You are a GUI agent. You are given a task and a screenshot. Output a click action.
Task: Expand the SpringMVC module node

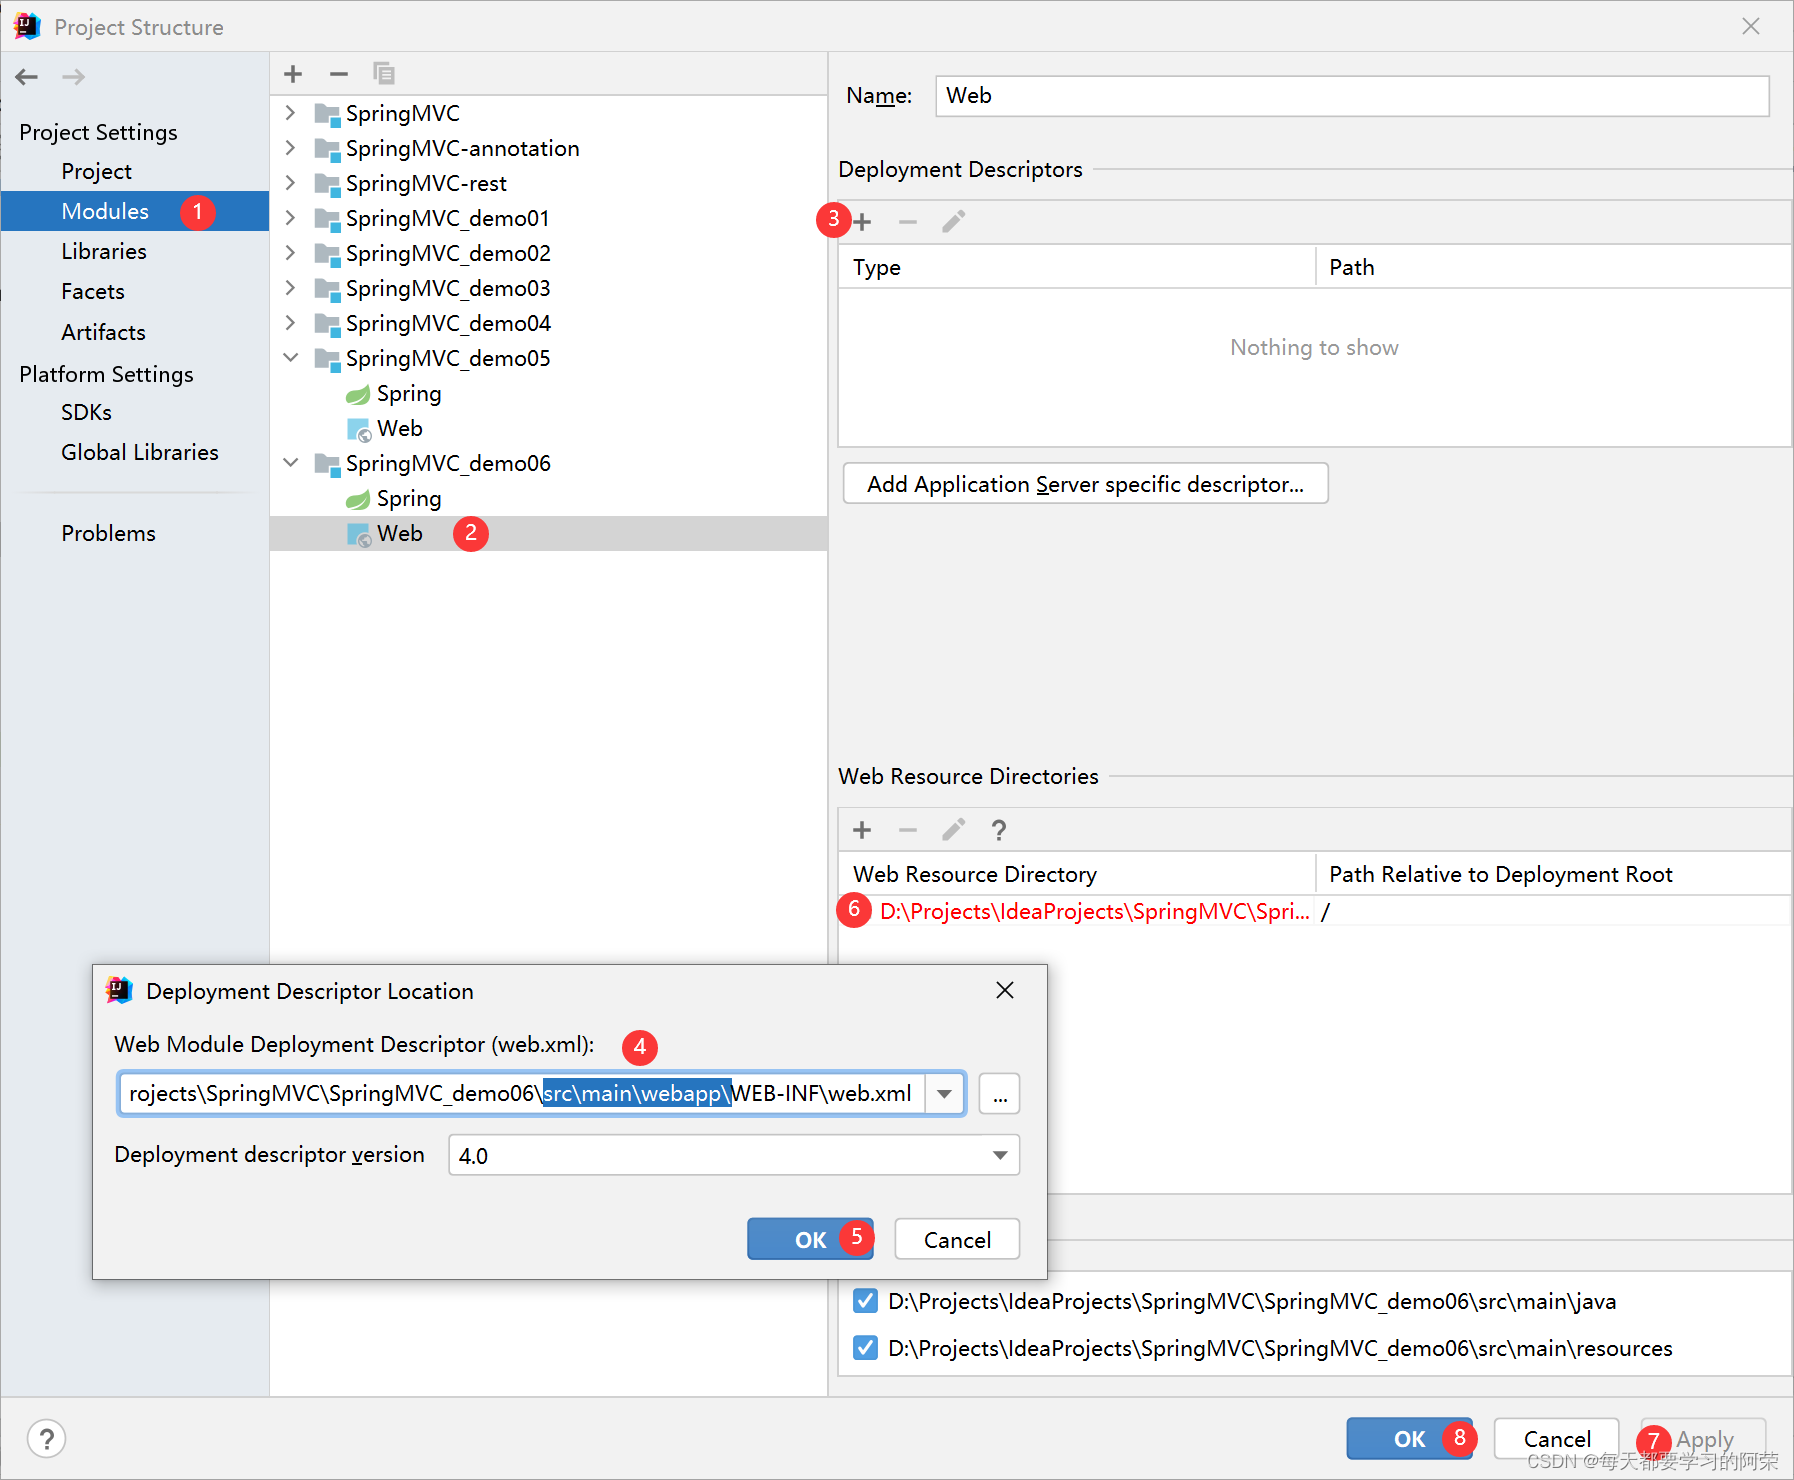coord(290,113)
